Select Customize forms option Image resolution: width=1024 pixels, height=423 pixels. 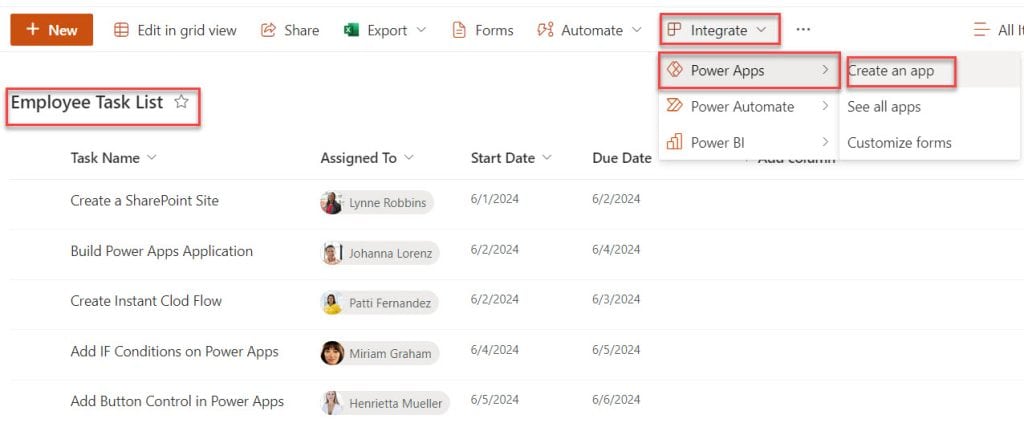[929, 142]
